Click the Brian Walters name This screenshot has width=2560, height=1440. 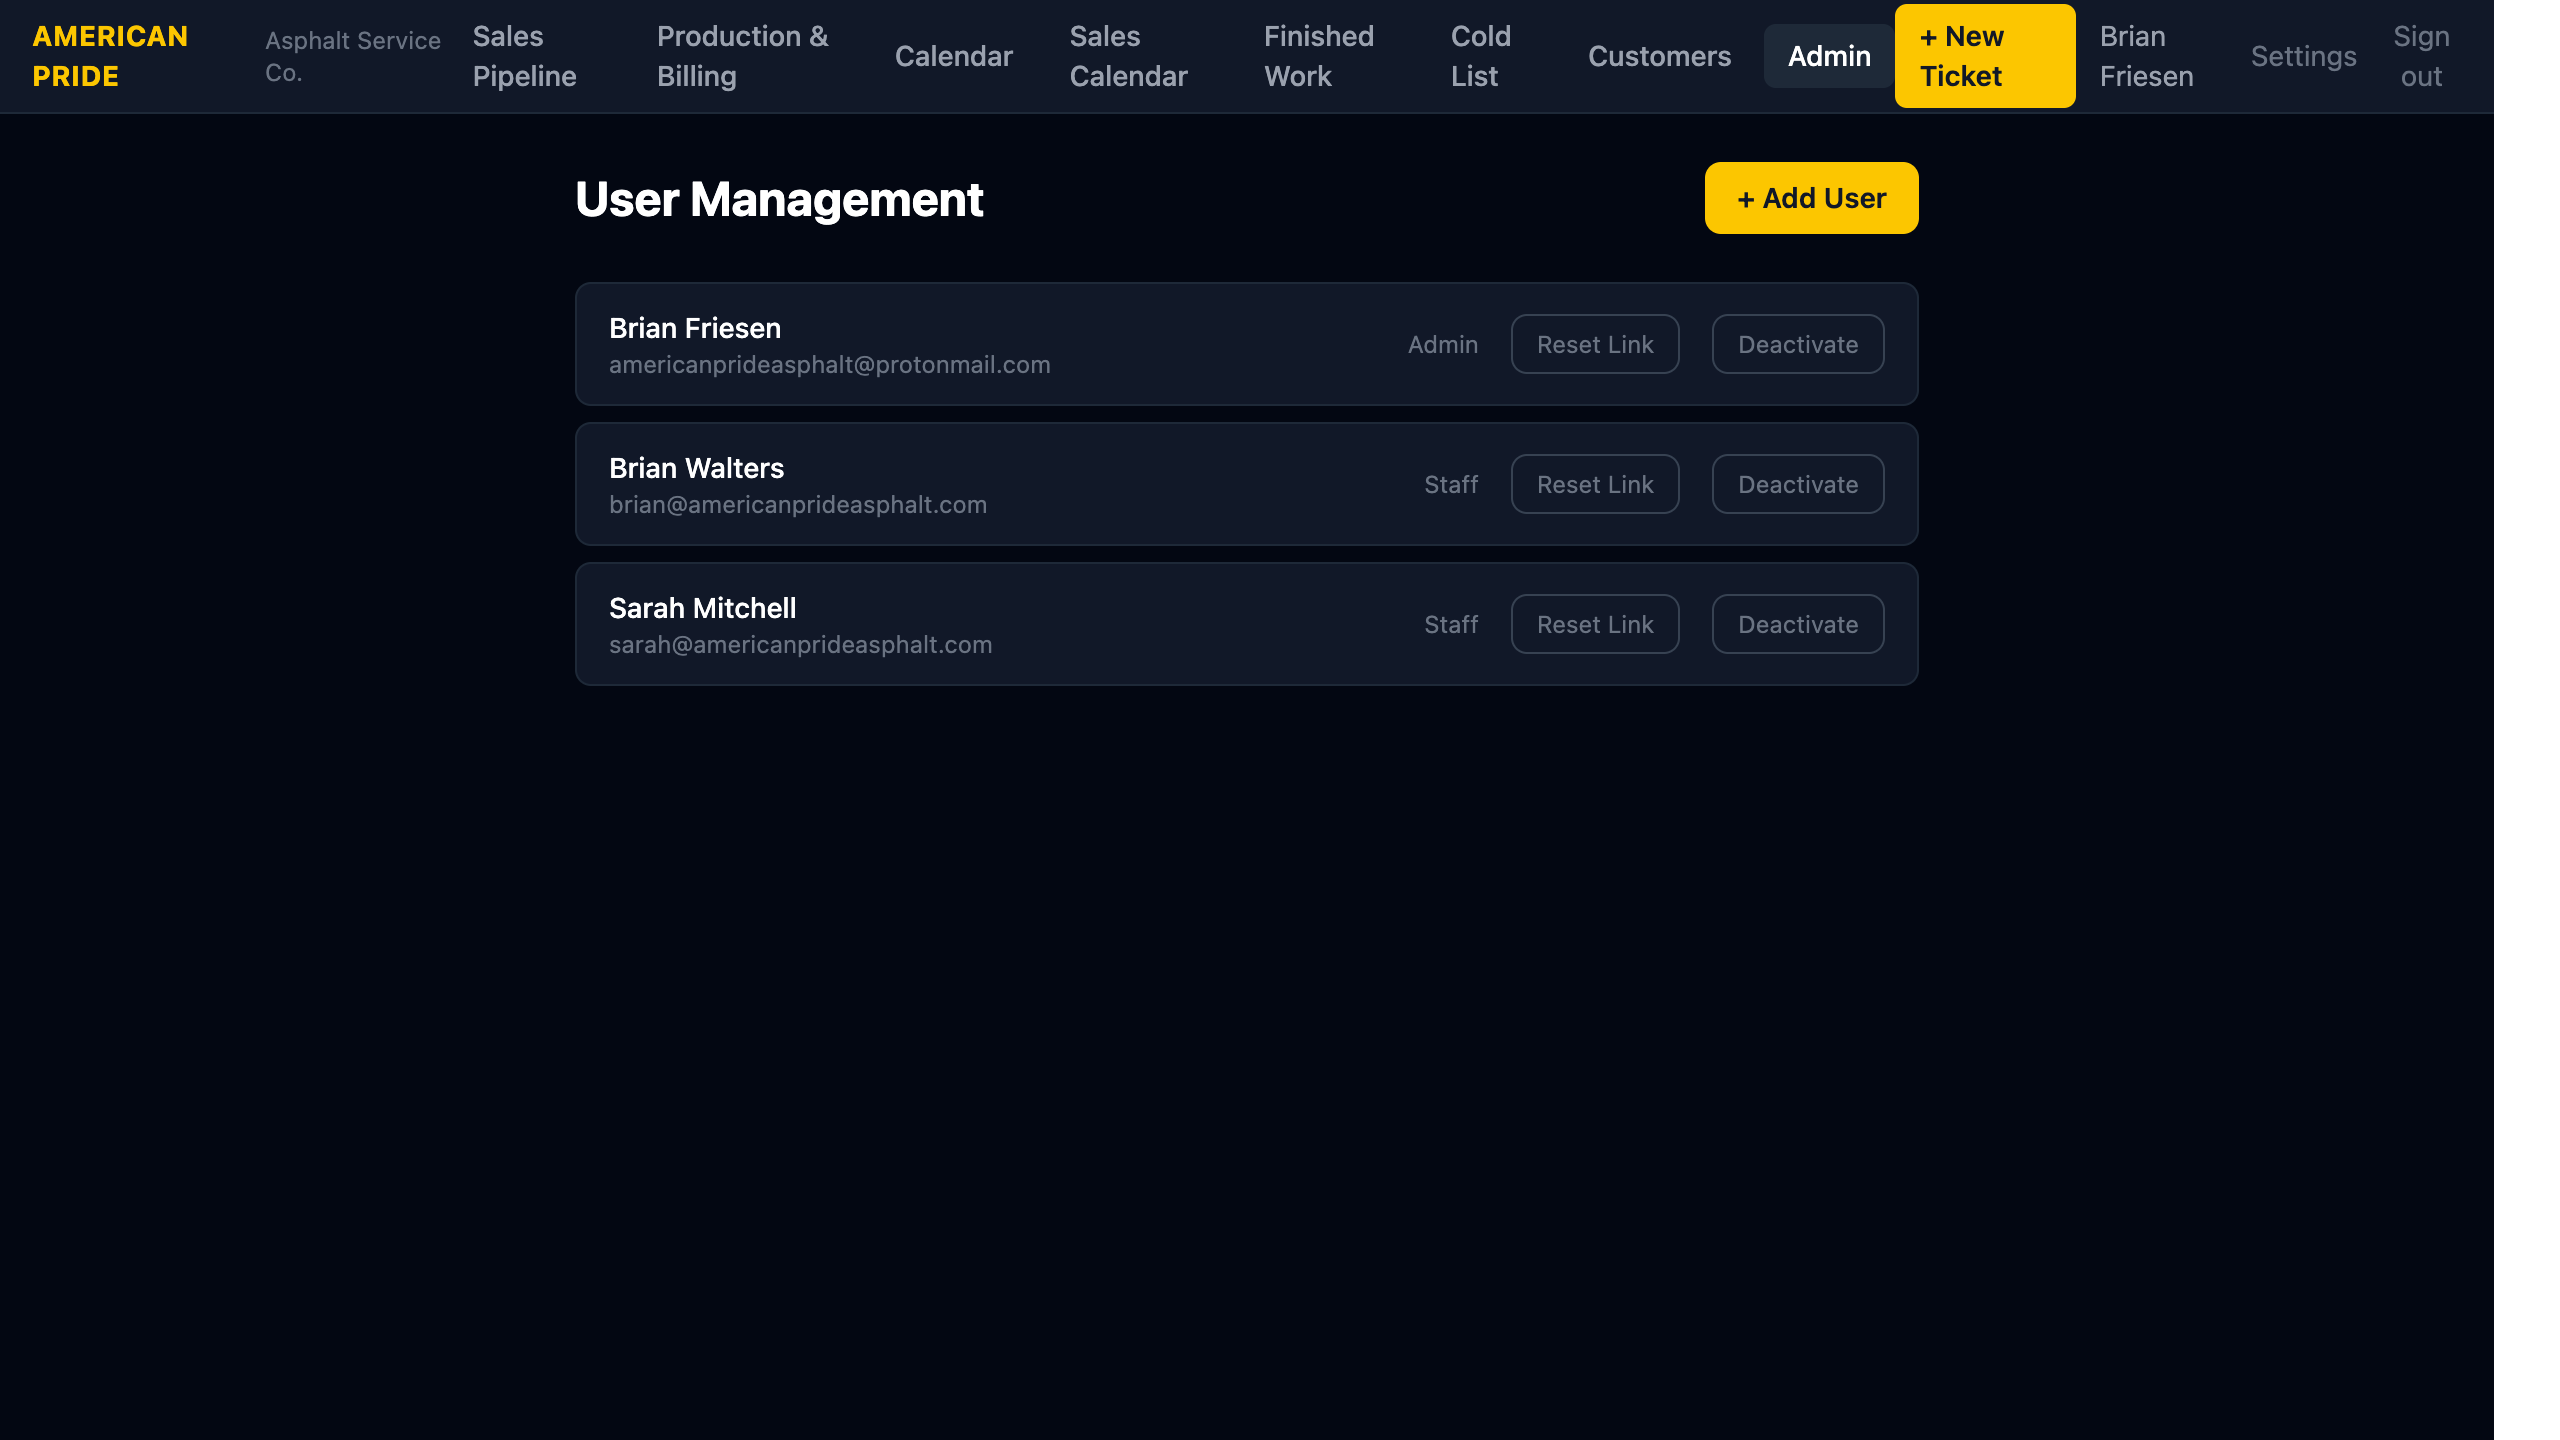pyautogui.click(x=697, y=468)
